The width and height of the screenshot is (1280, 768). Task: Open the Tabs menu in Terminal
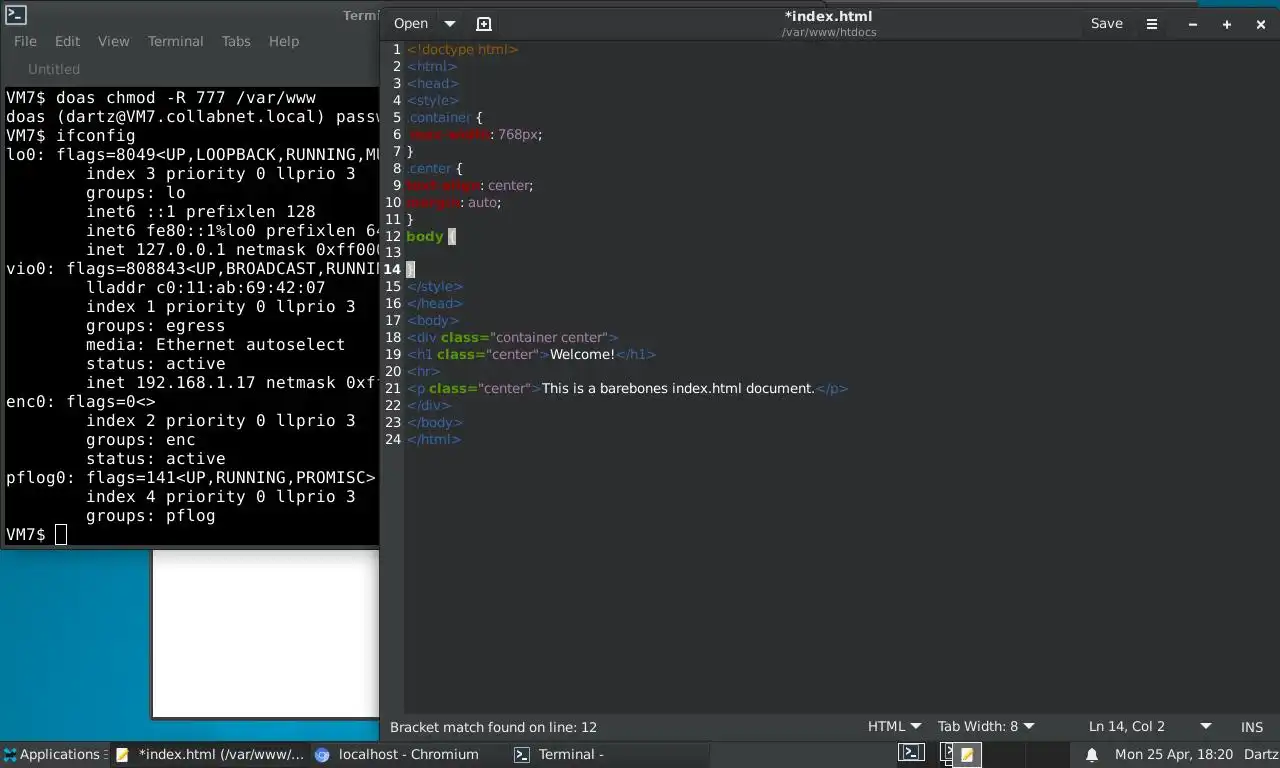pyautogui.click(x=236, y=41)
